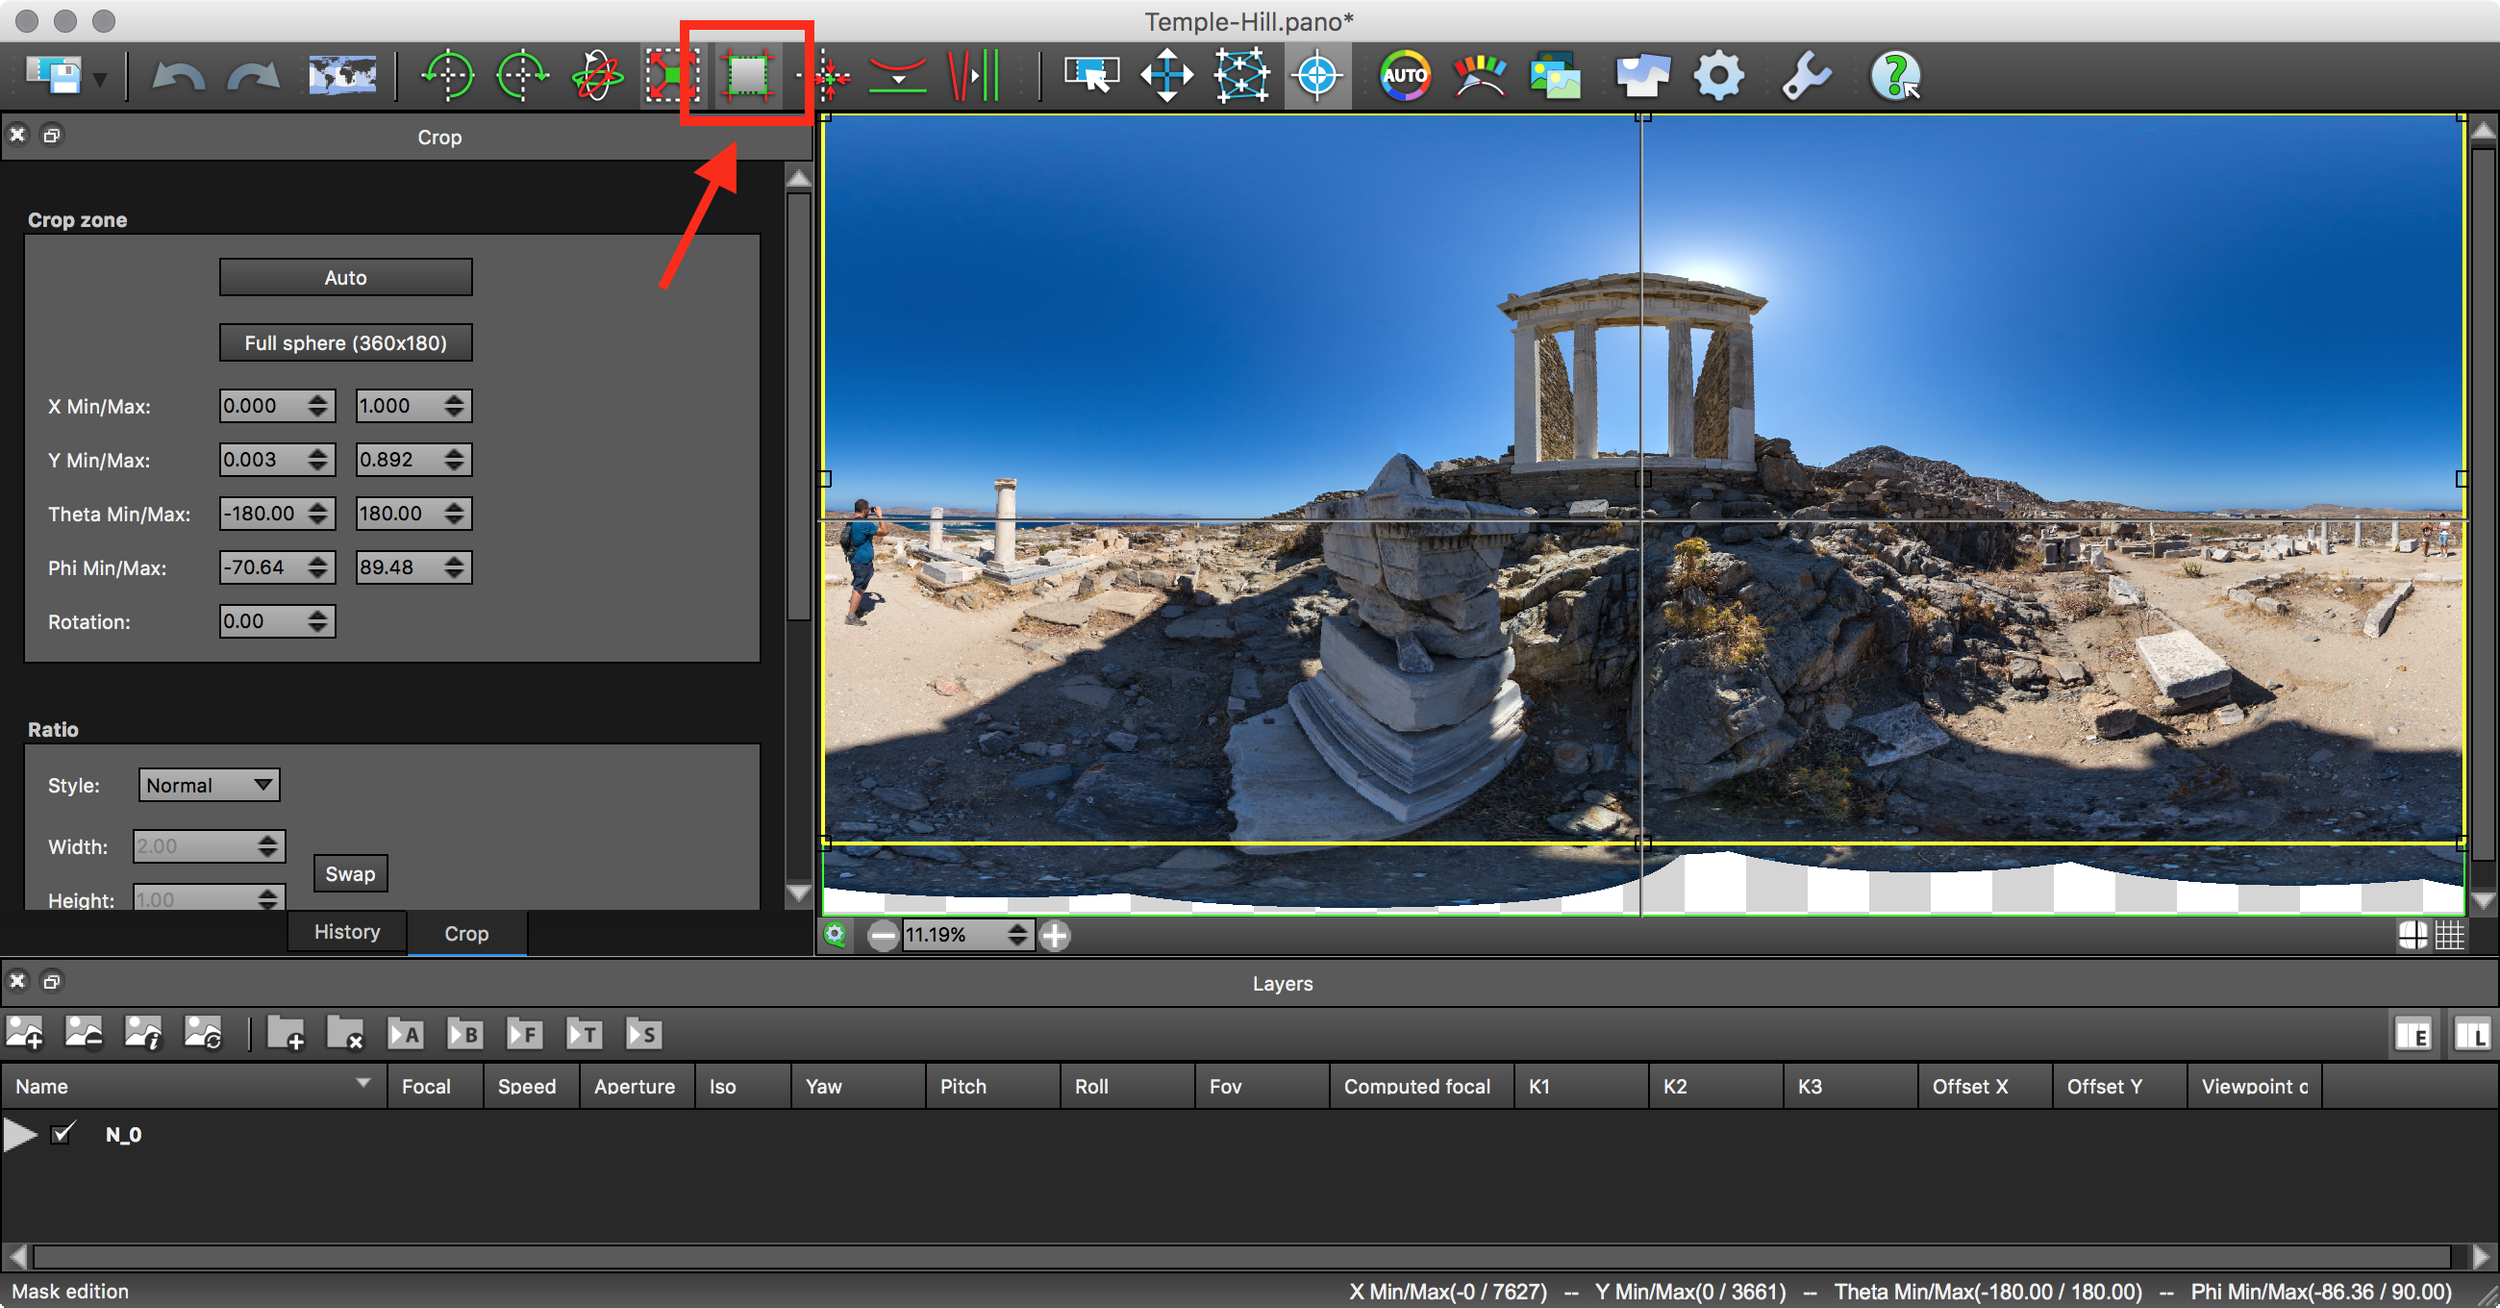Open the color levels gauge tool
The width and height of the screenshot is (2500, 1308).
coord(1480,75)
